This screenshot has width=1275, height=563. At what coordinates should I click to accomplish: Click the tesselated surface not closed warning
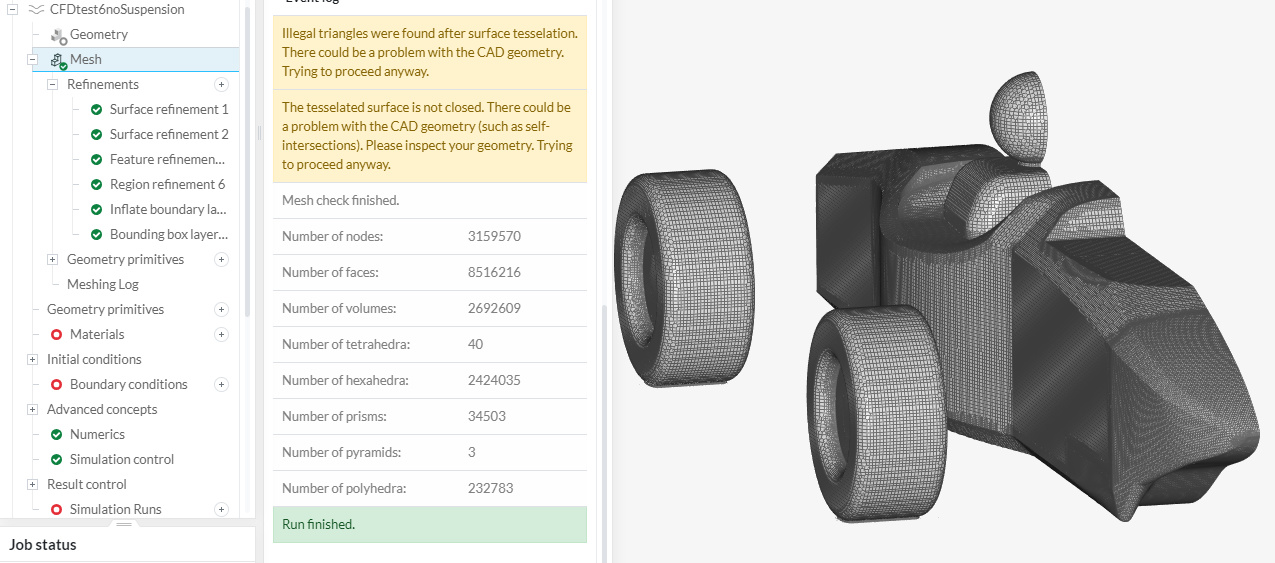click(x=430, y=136)
